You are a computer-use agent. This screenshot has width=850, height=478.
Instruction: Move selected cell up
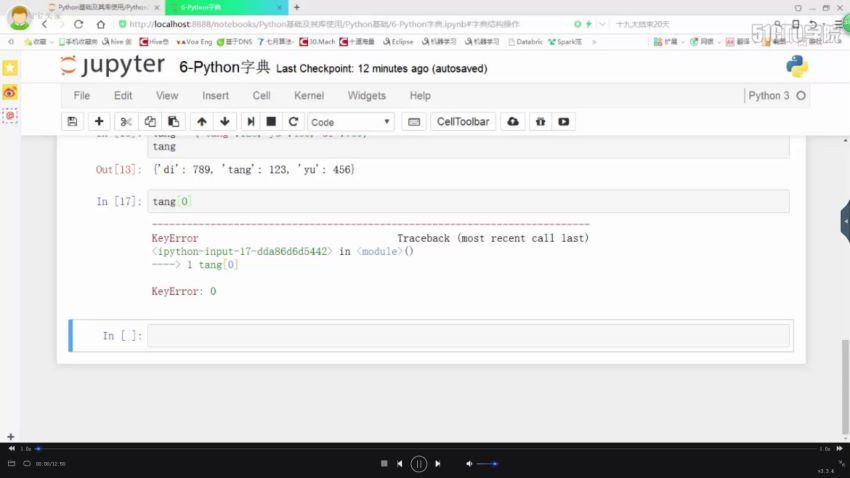202,122
